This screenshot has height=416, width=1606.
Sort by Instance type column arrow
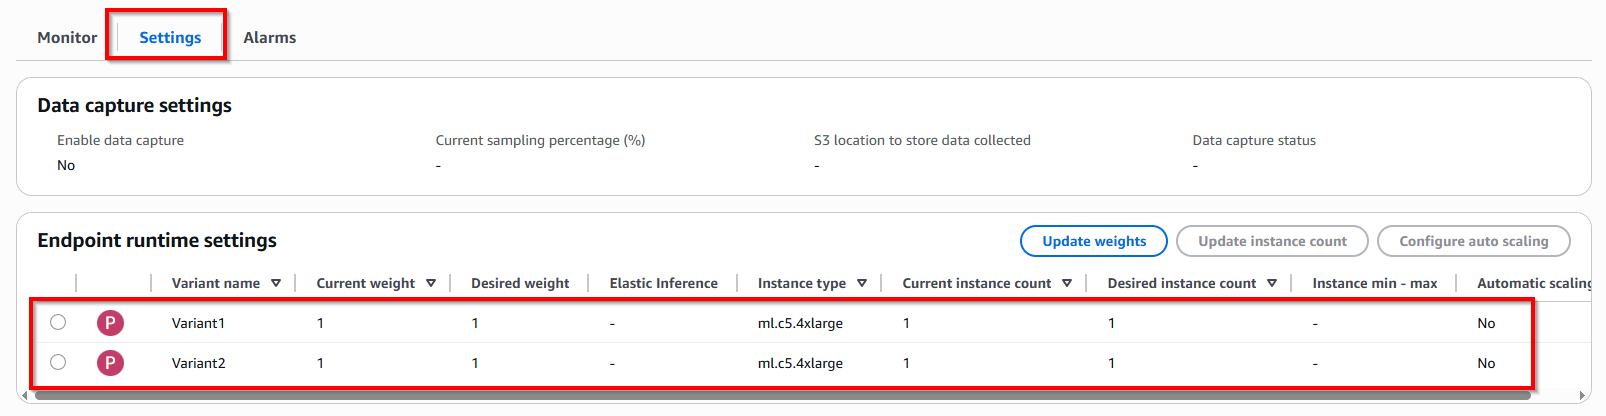pyautogui.click(x=862, y=283)
